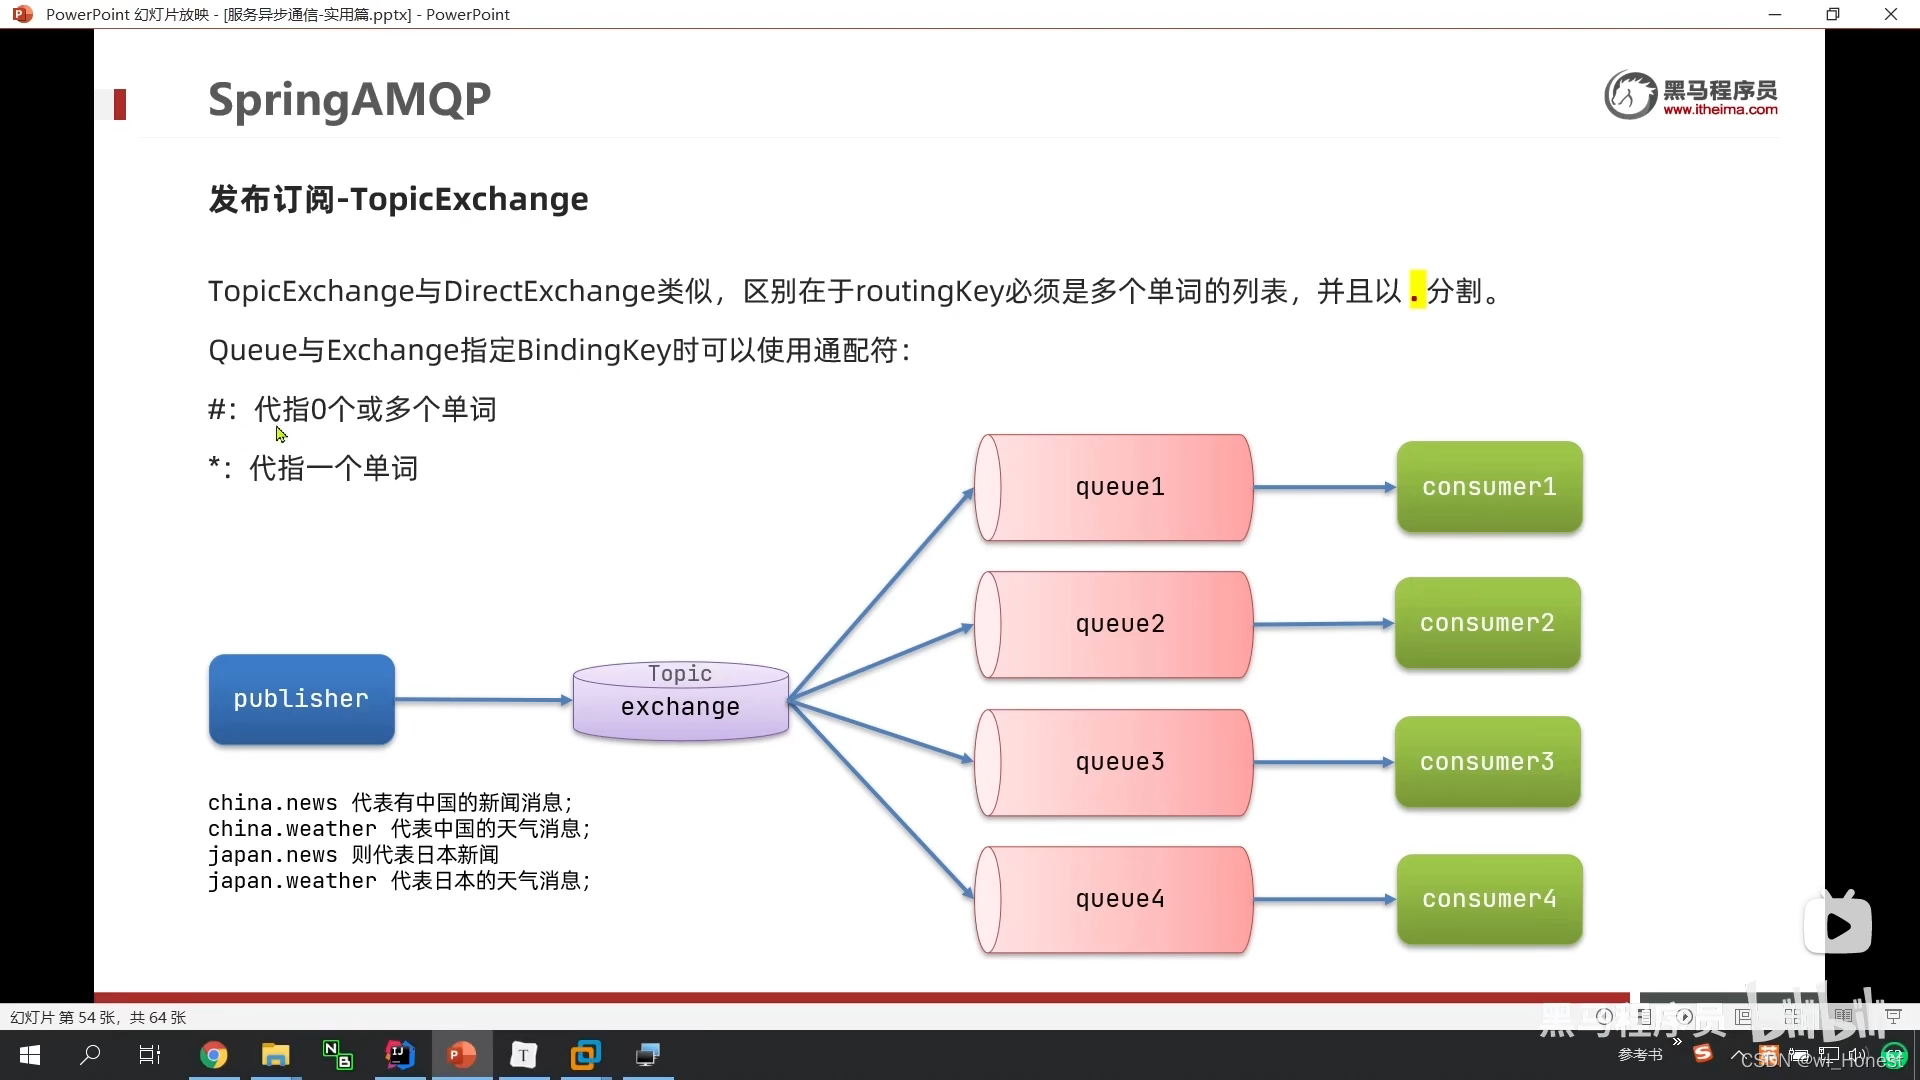Screen dimensions: 1920x1080
Task: Open the Windows Start menu
Action: coord(30,1055)
